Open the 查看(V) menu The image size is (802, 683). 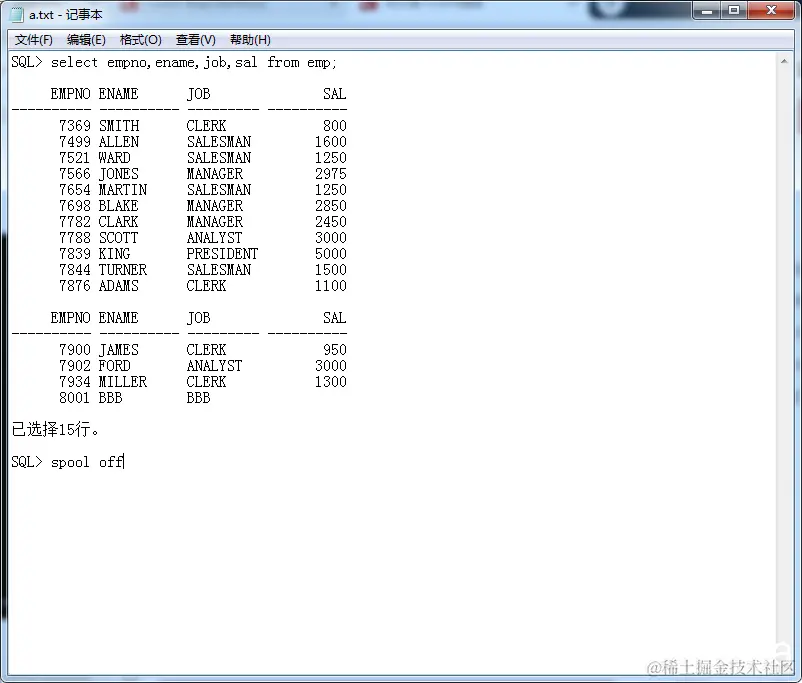coord(195,40)
